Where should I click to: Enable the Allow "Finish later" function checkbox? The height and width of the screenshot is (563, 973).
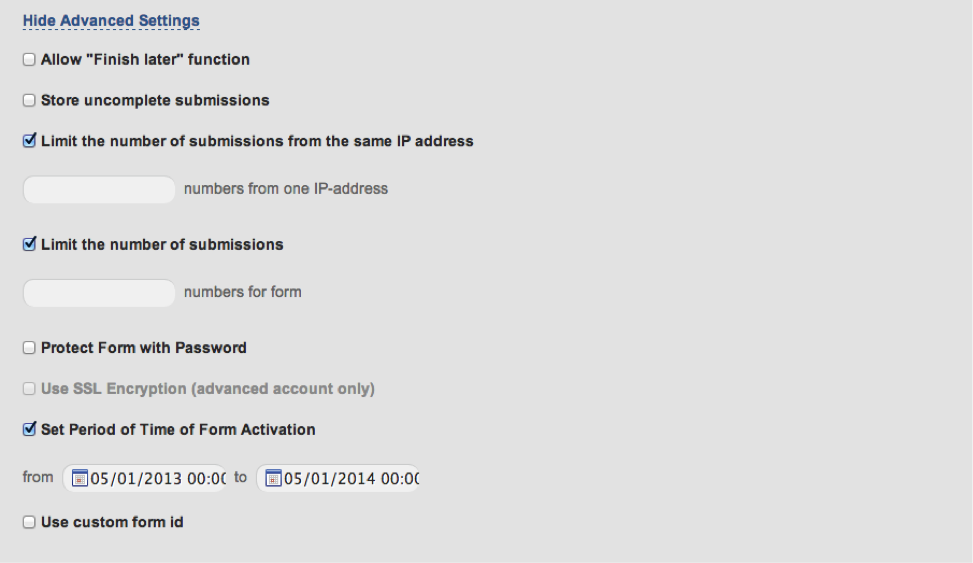(29, 60)
